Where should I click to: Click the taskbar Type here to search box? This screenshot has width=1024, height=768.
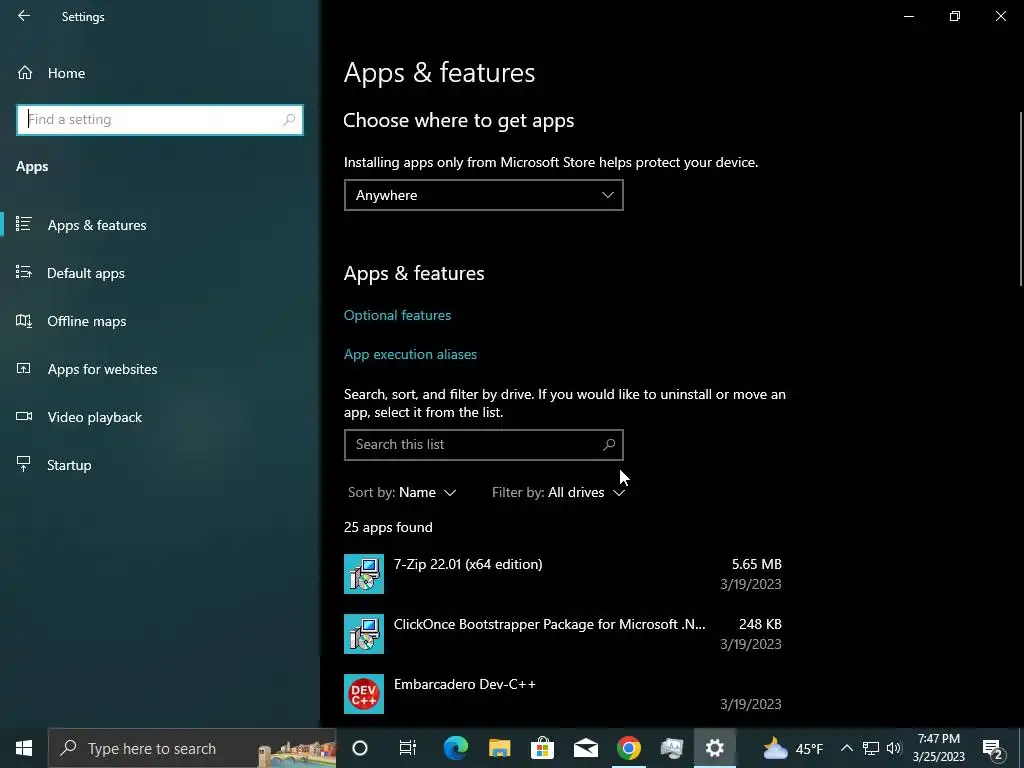click(192, 748)
